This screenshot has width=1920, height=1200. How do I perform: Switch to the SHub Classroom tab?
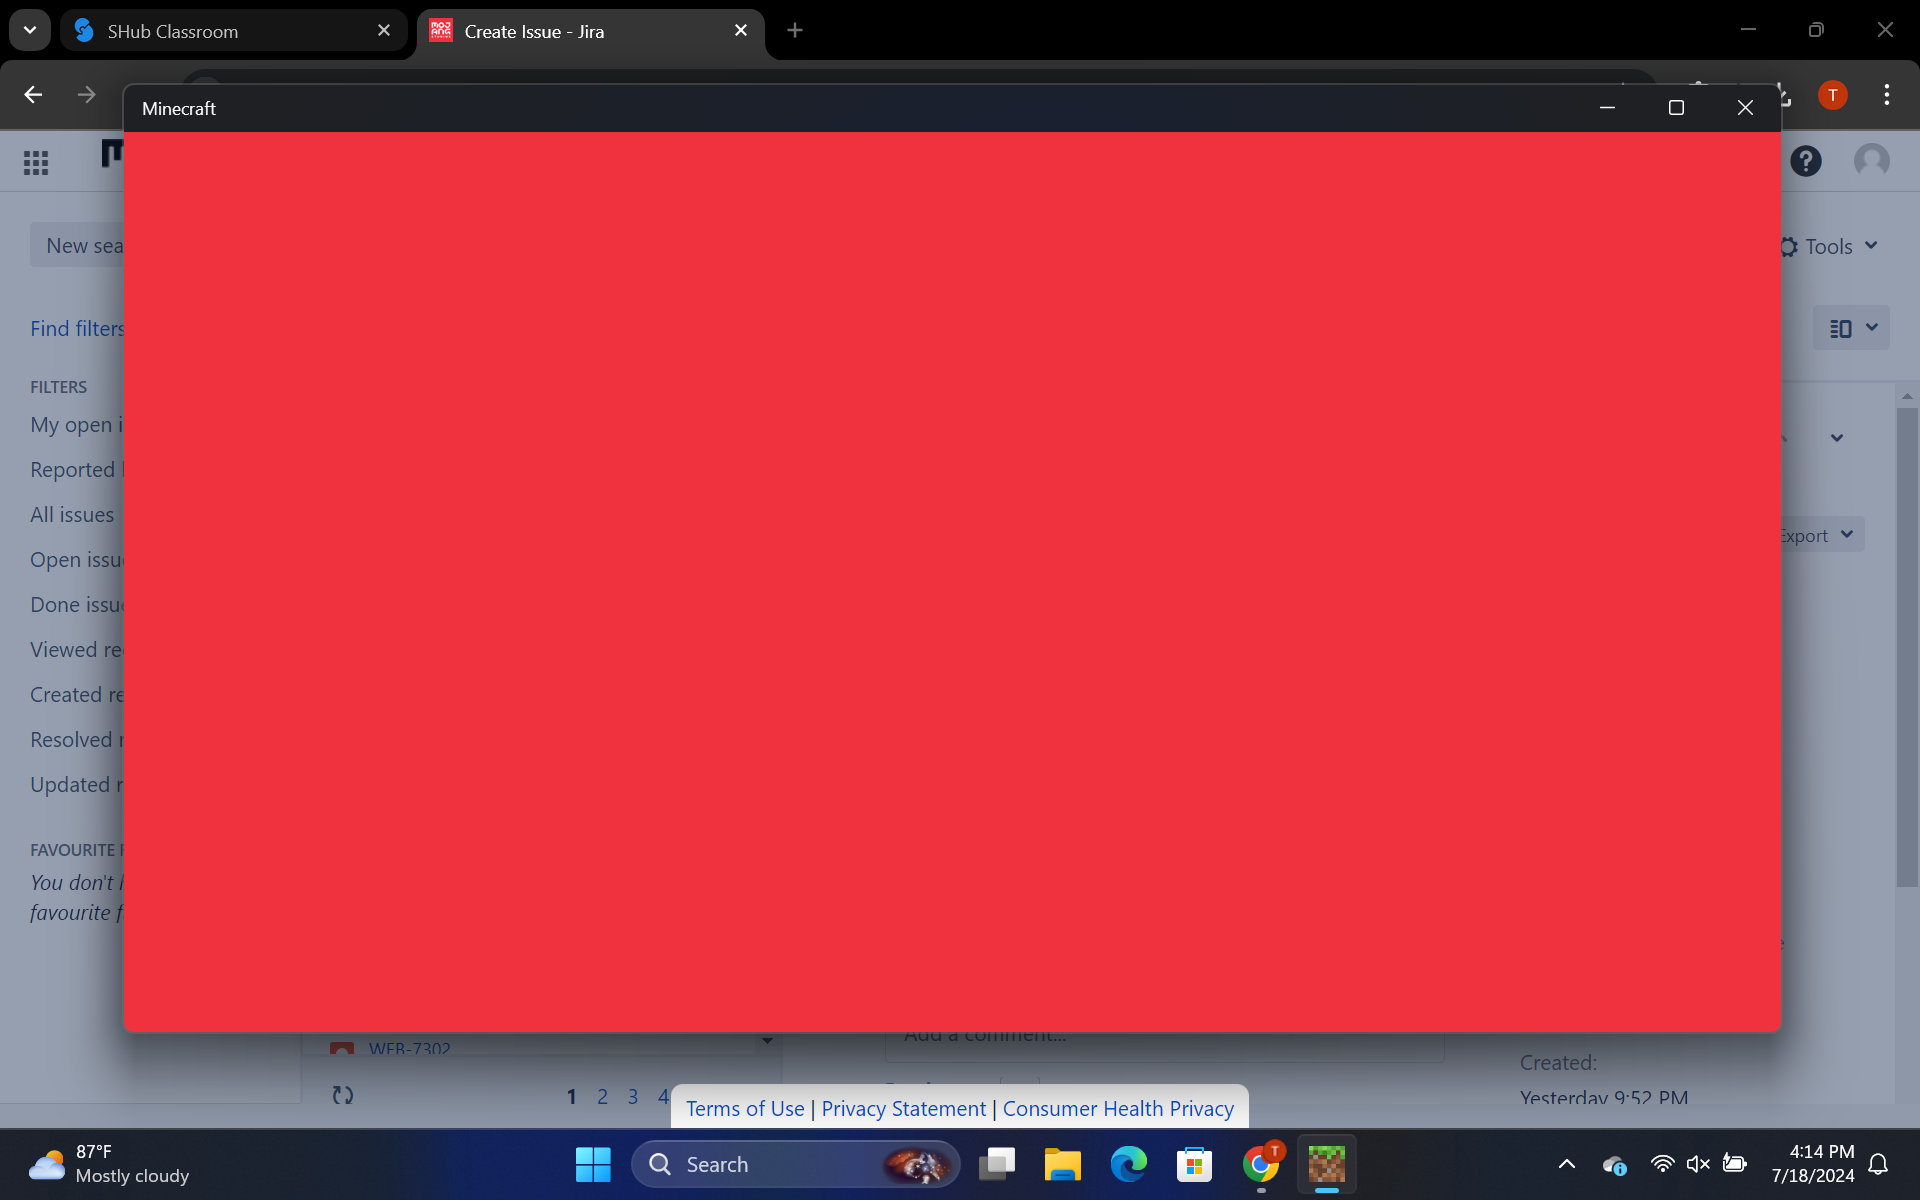232,31
